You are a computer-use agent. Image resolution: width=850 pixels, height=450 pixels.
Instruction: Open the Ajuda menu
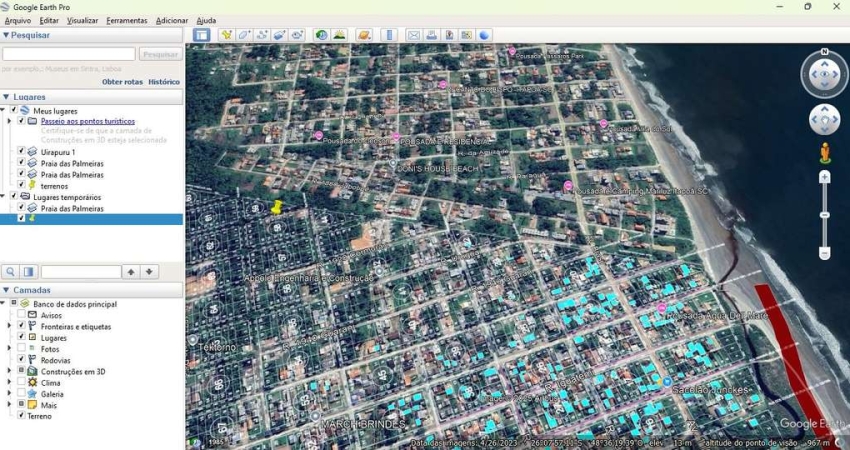pyautogui.click(x=206, y=21)
